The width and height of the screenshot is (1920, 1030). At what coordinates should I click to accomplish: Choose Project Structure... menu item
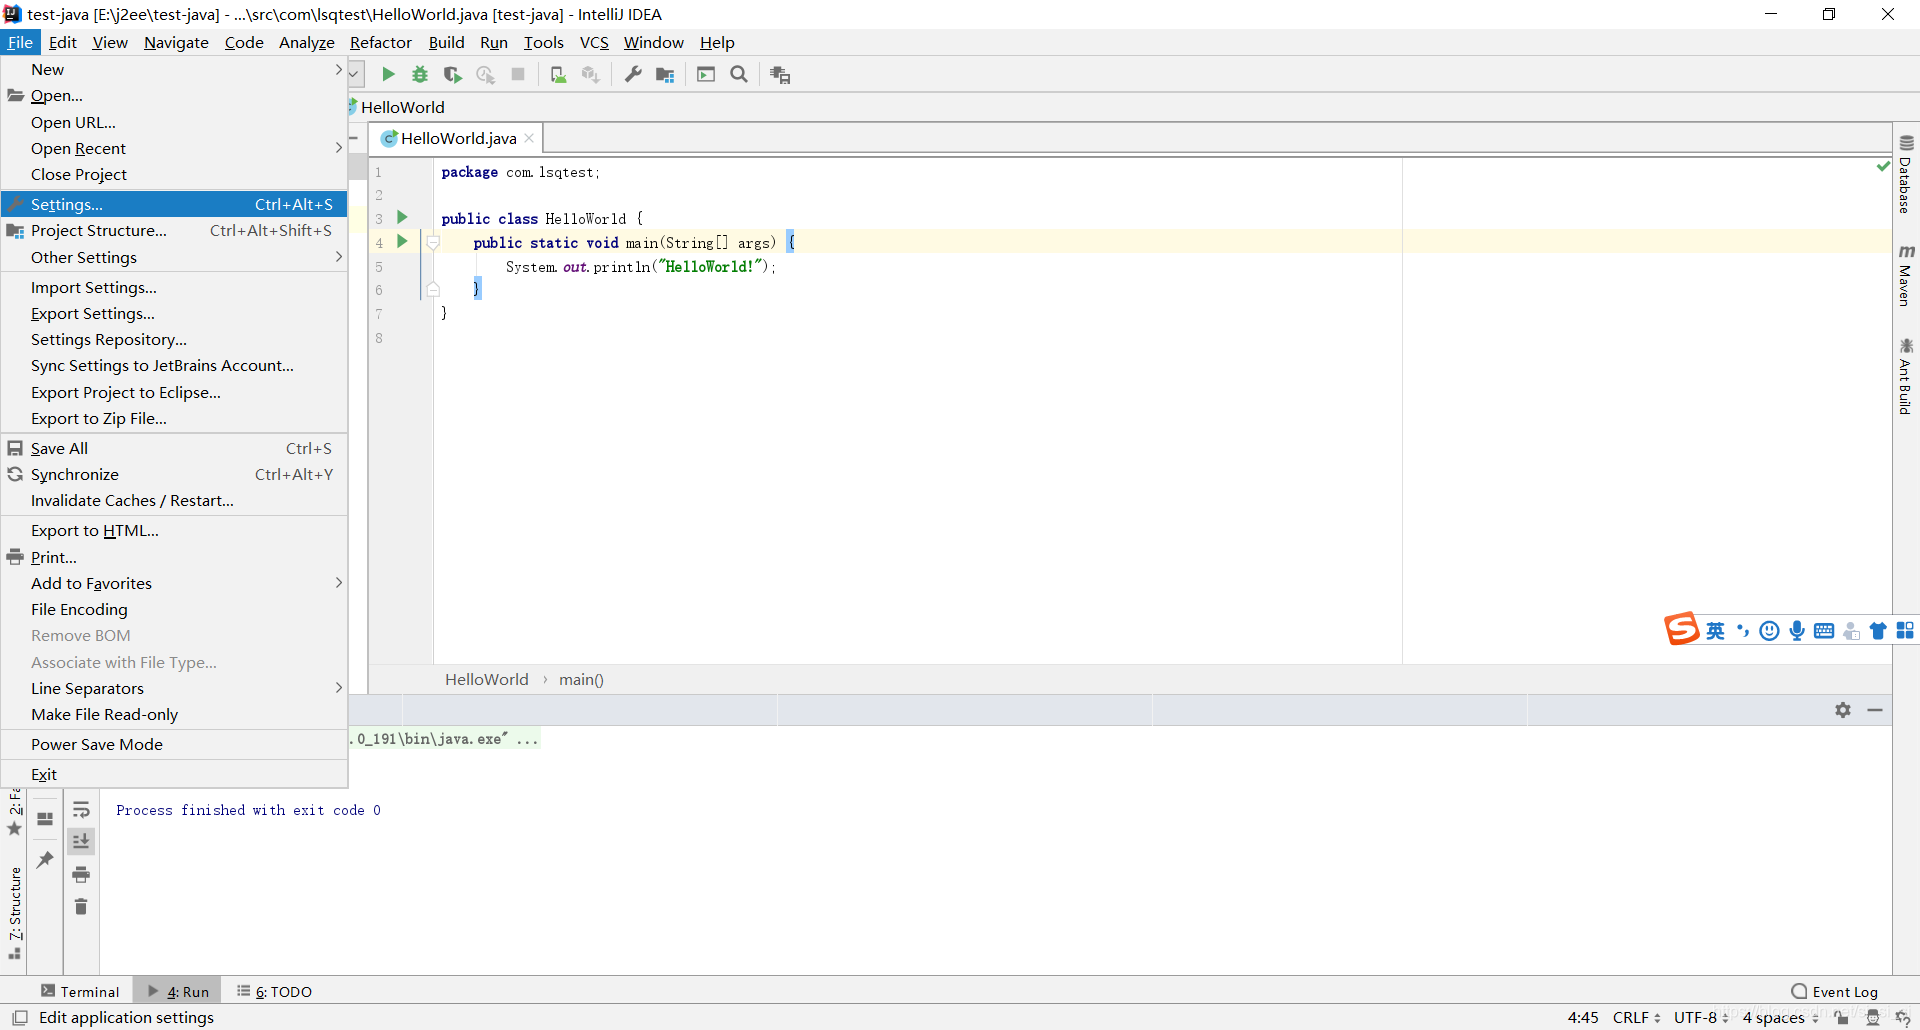tap(174, 230)
